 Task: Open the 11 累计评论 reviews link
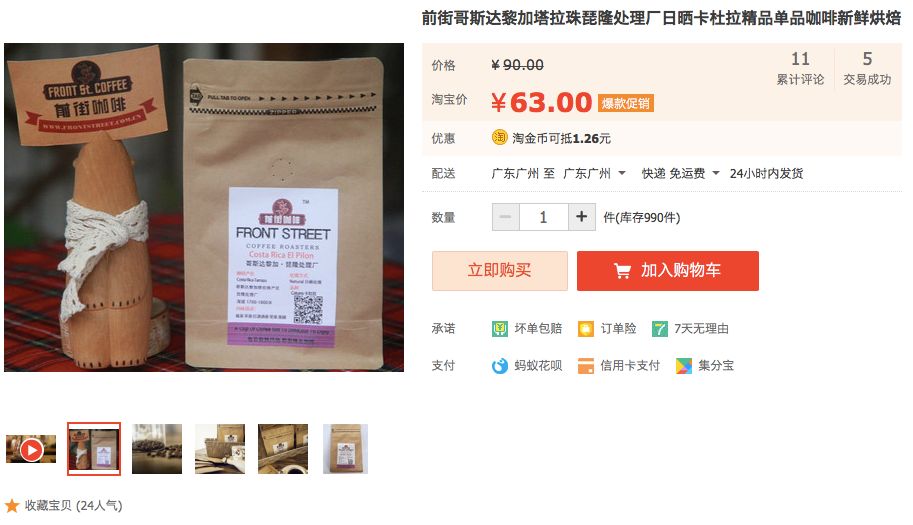[800, 69]
